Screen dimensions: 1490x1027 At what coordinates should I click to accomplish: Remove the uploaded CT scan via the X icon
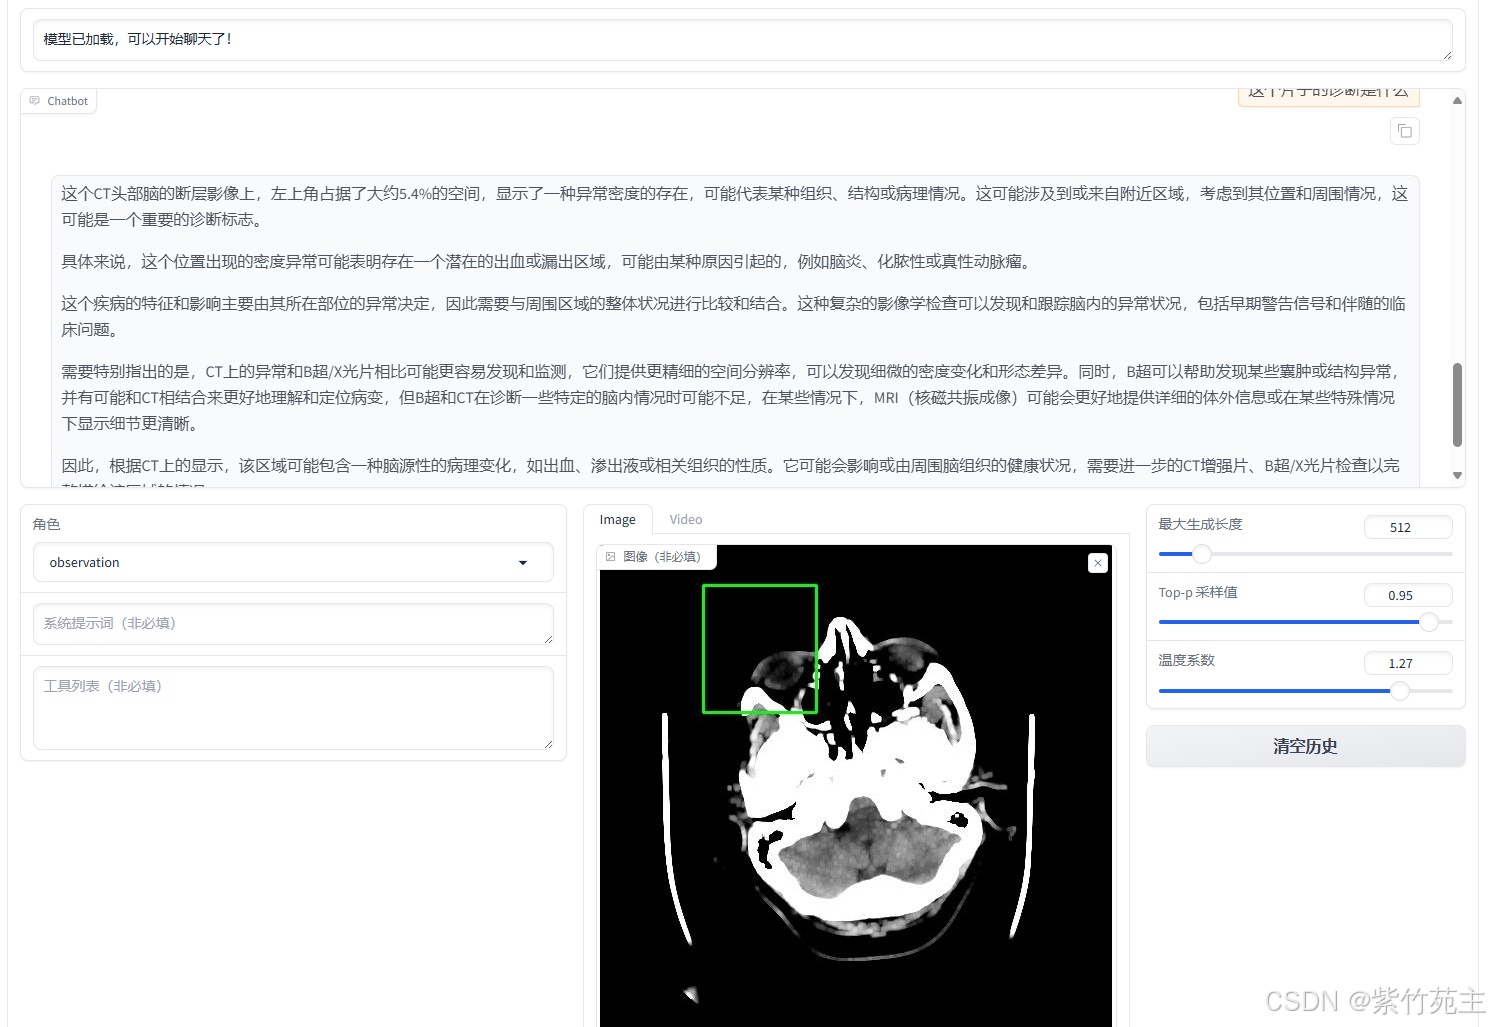1097,563
